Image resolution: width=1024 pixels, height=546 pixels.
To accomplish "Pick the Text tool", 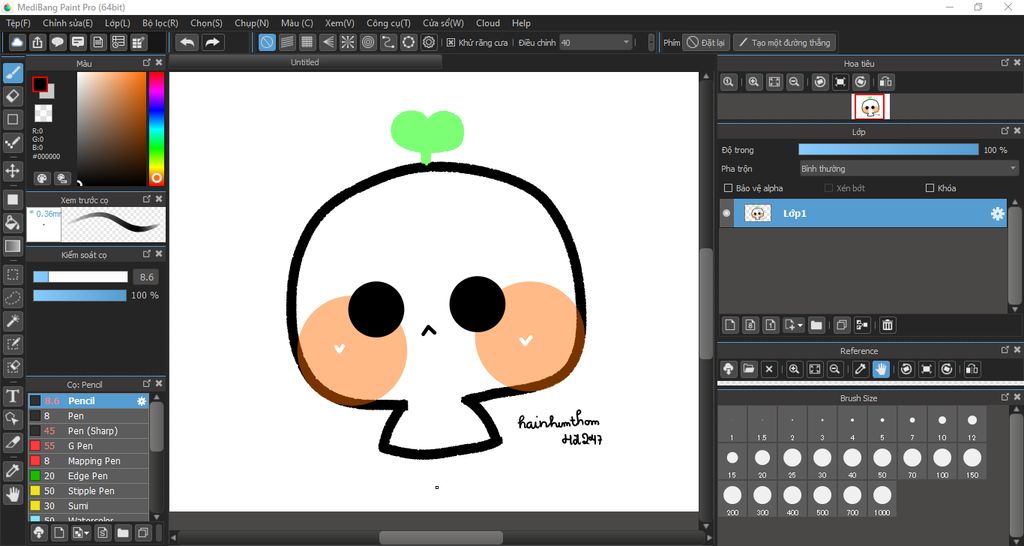I will pos(13,396).
